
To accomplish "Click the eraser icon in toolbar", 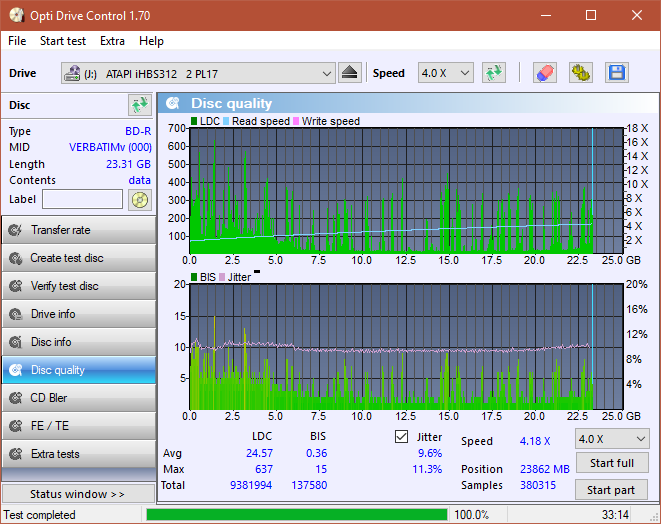I will pyautogui.click(x=545, y=73).
